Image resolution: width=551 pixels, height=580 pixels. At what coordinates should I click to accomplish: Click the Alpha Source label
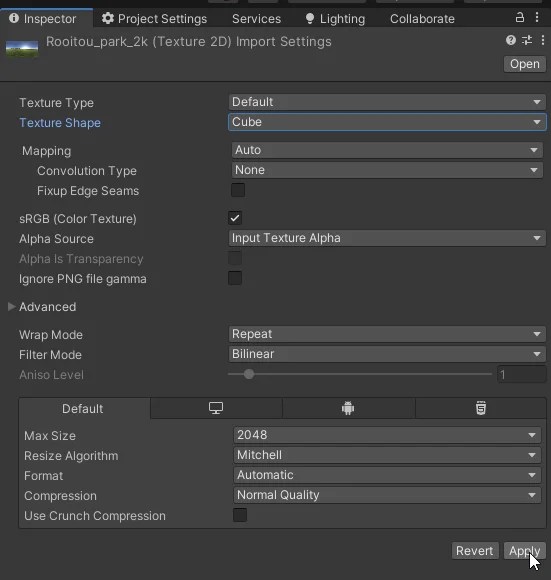(x=57, y=239)
